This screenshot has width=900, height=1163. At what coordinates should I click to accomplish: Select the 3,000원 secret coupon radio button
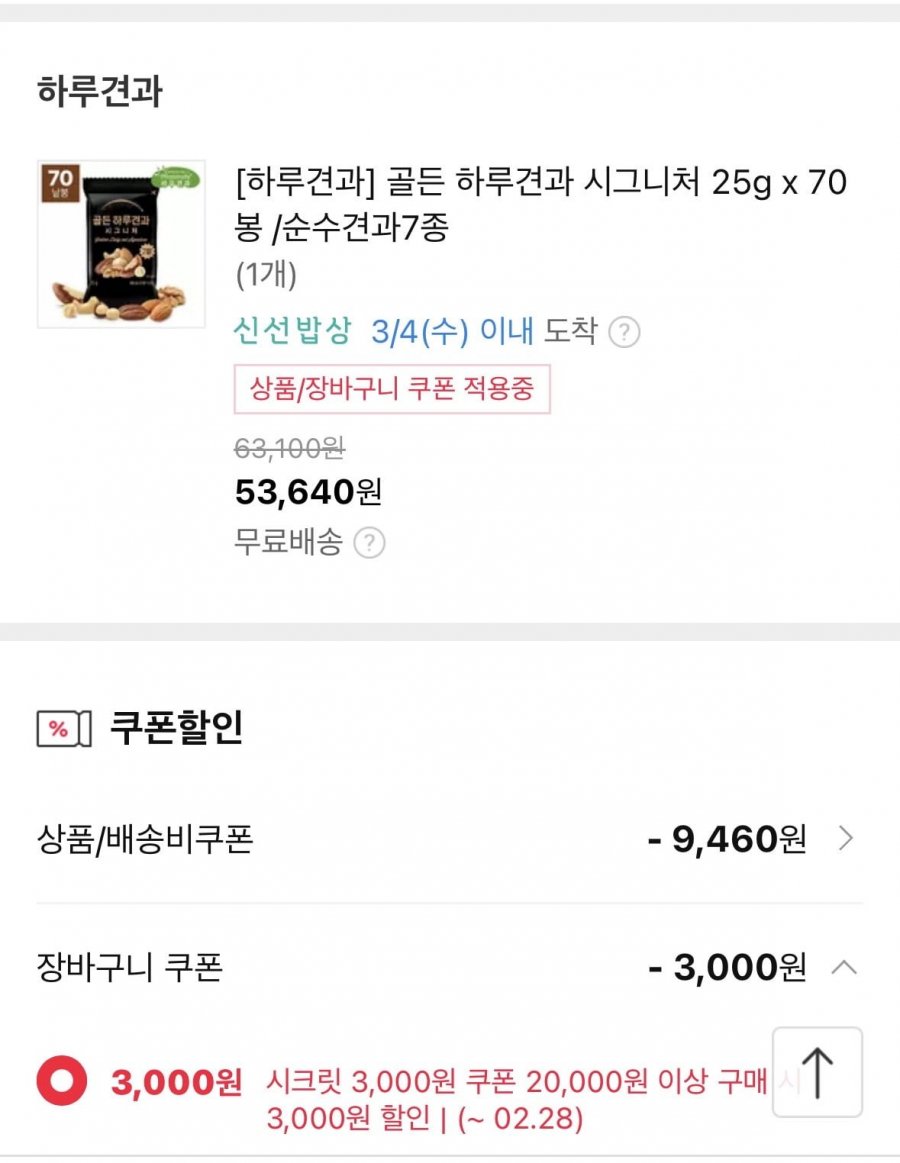coord(62,1081)
